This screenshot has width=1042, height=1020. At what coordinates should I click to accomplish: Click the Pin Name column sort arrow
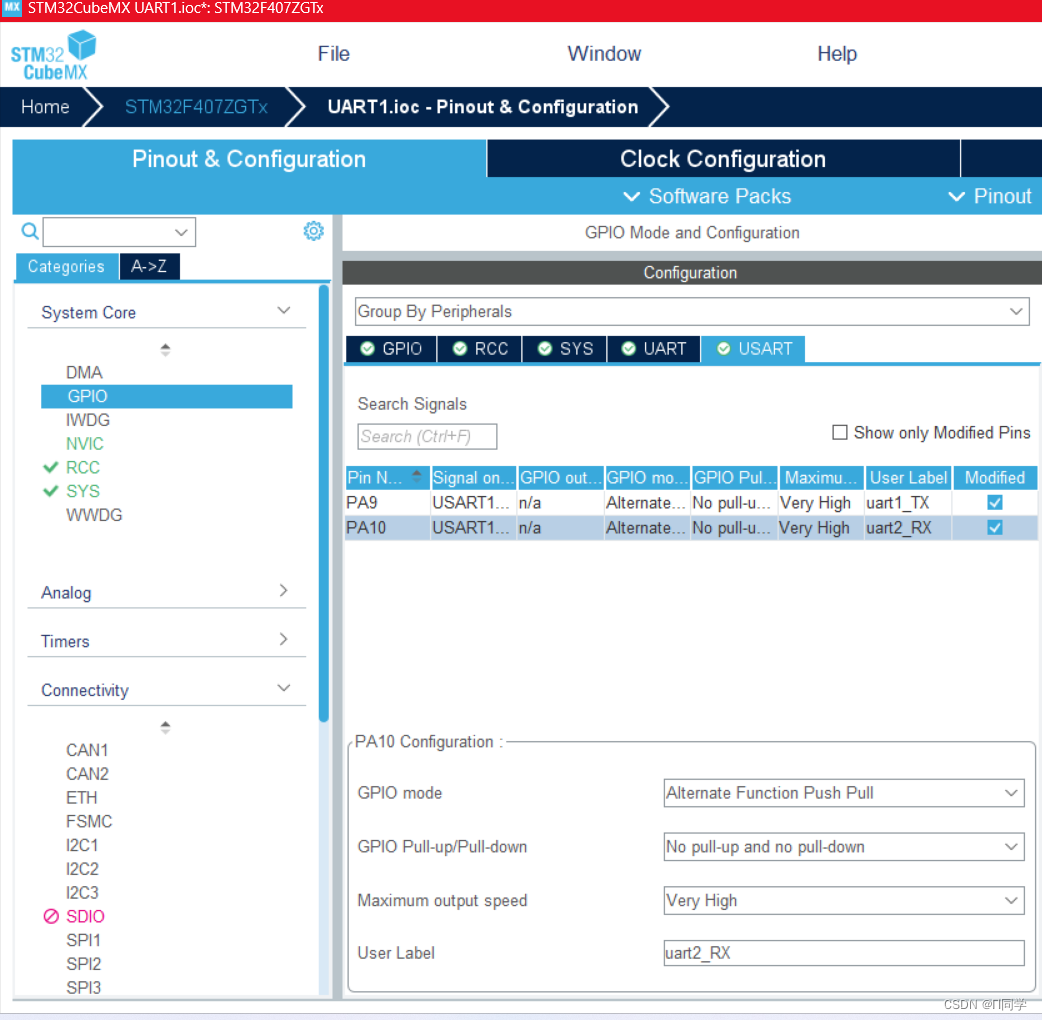(417, 476)
